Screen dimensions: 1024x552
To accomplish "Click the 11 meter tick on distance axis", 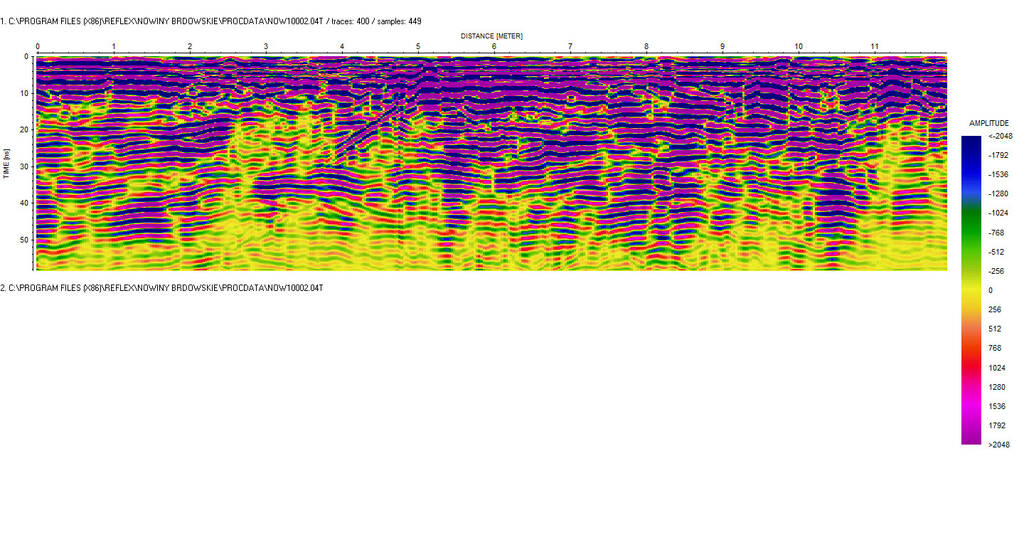I will 874,47.
